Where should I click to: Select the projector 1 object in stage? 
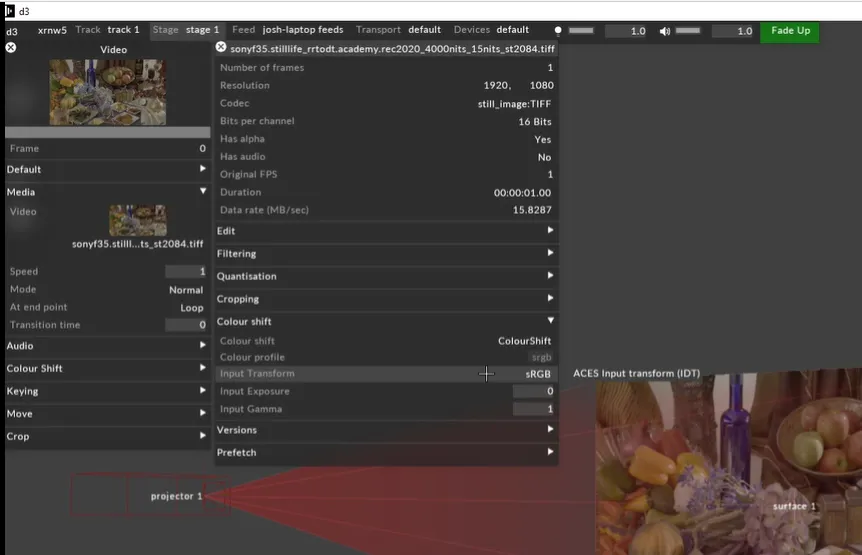[x=176, y=496]
